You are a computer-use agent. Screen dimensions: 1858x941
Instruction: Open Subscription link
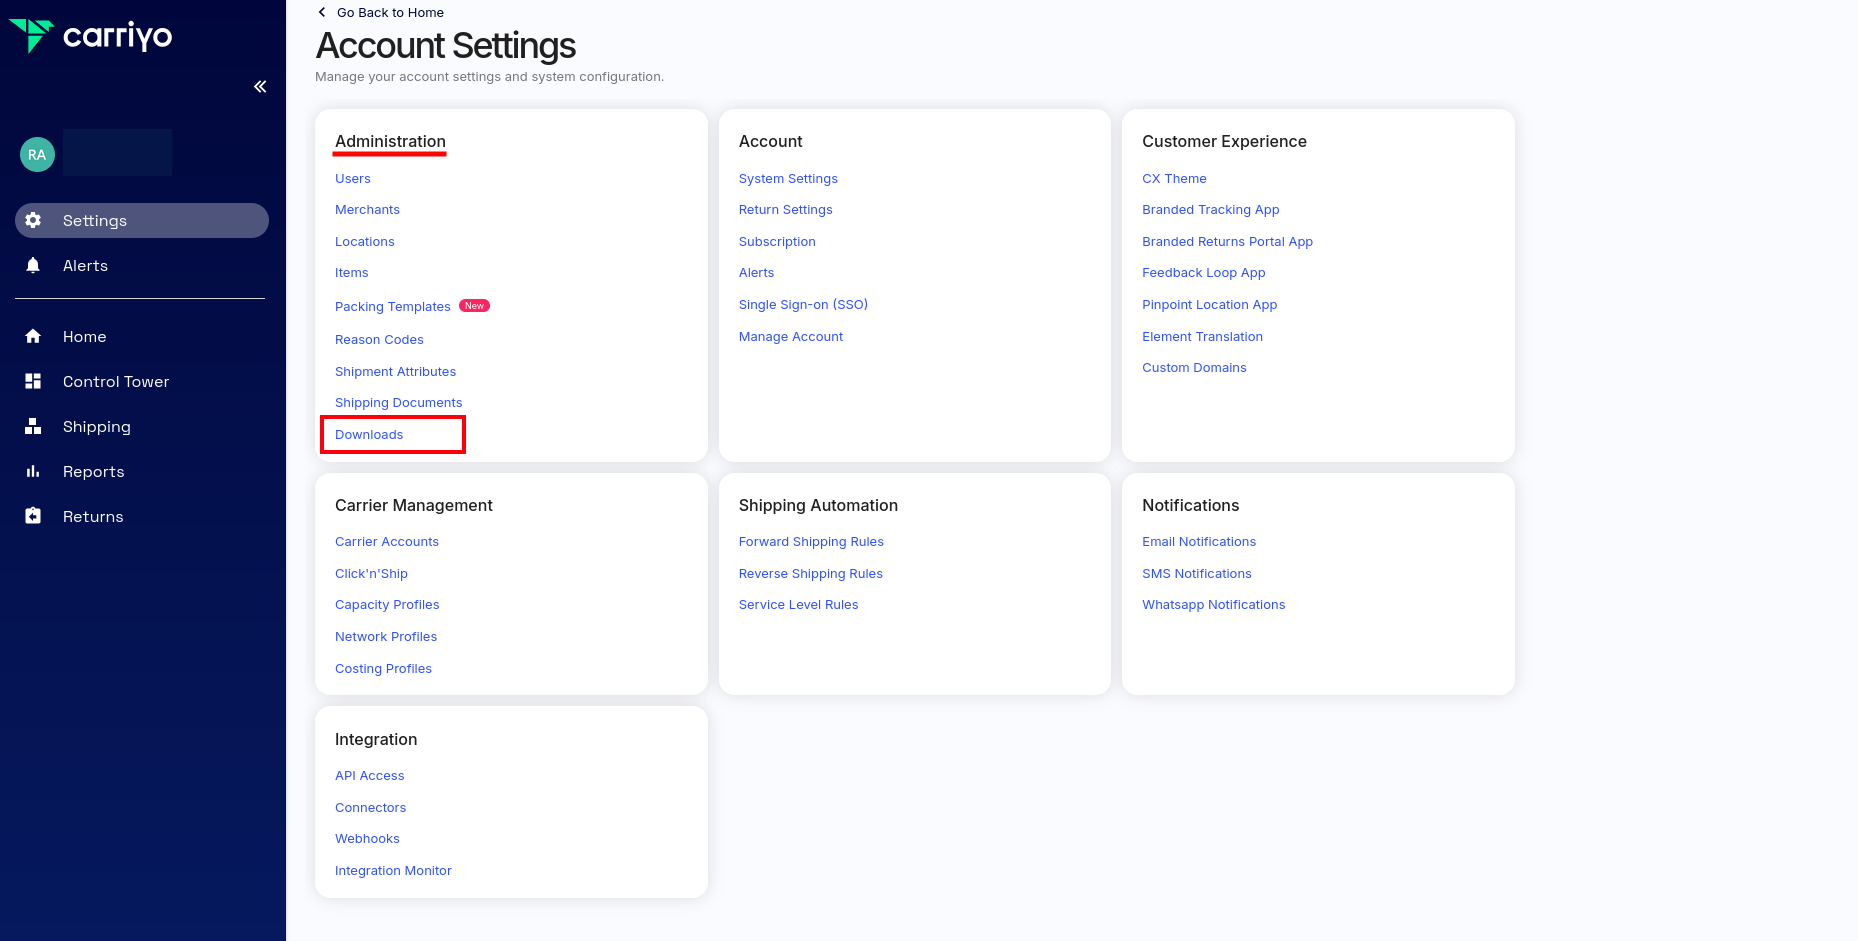coord(777,241)
